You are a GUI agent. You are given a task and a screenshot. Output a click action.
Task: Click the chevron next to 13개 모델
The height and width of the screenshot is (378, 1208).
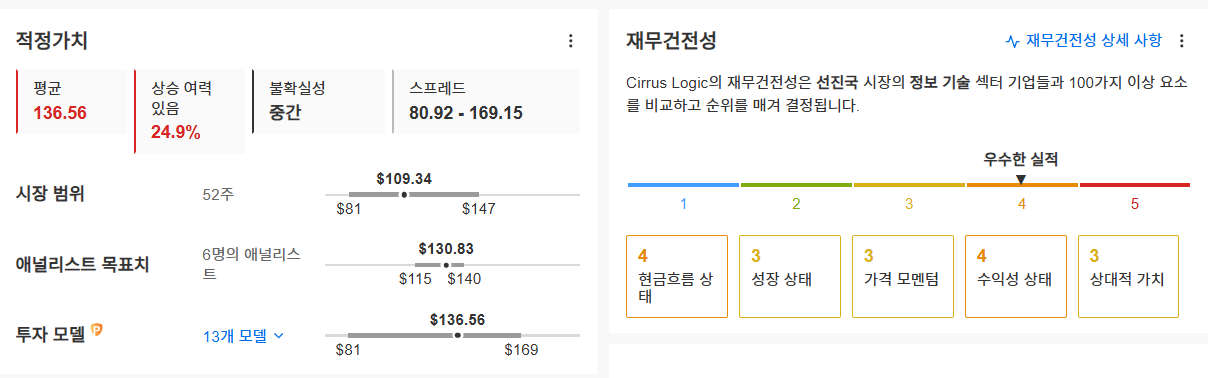pyautogui.click(x=279, y=337)
